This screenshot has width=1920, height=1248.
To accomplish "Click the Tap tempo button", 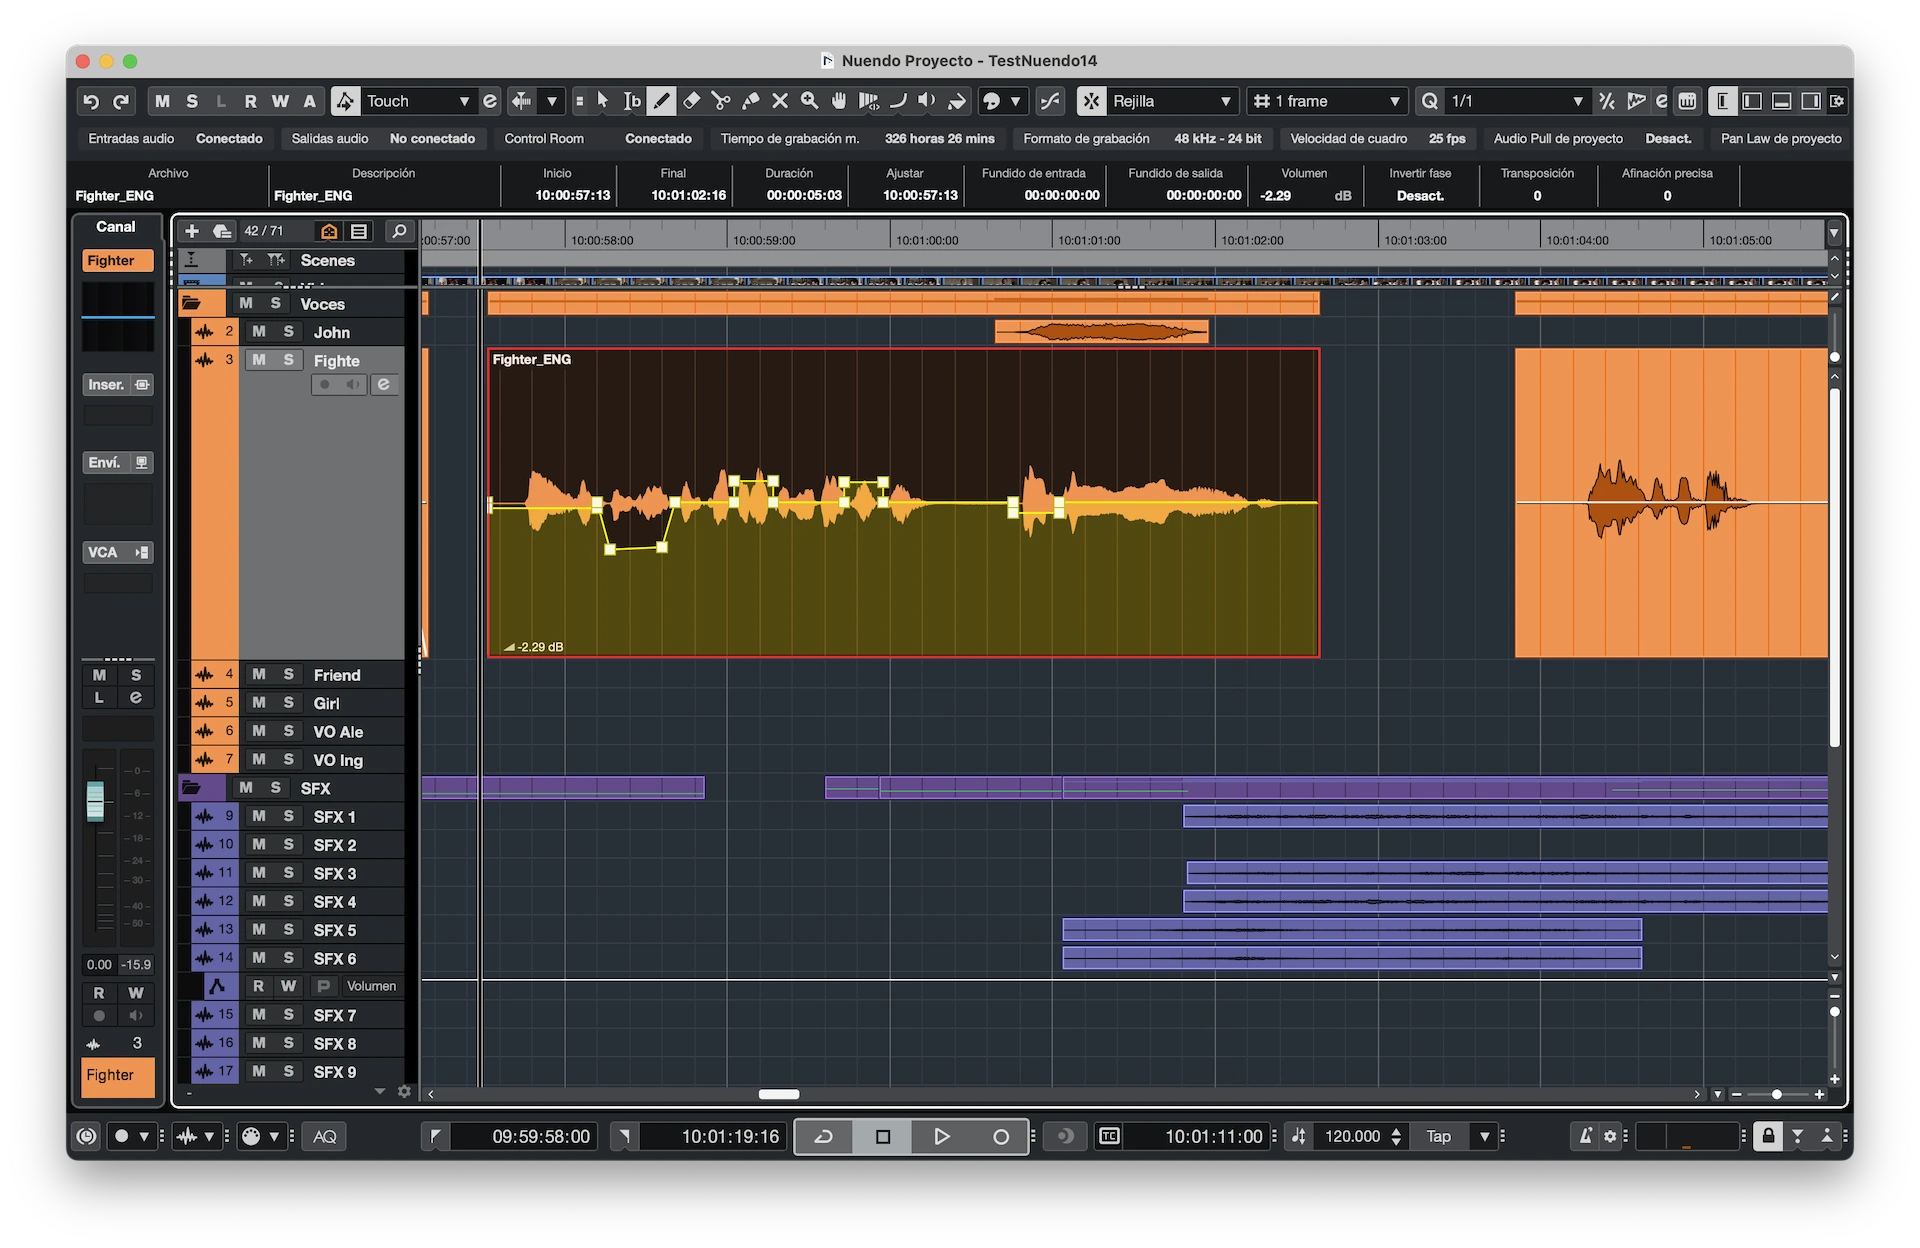I will click(x=1438, y=1136).
